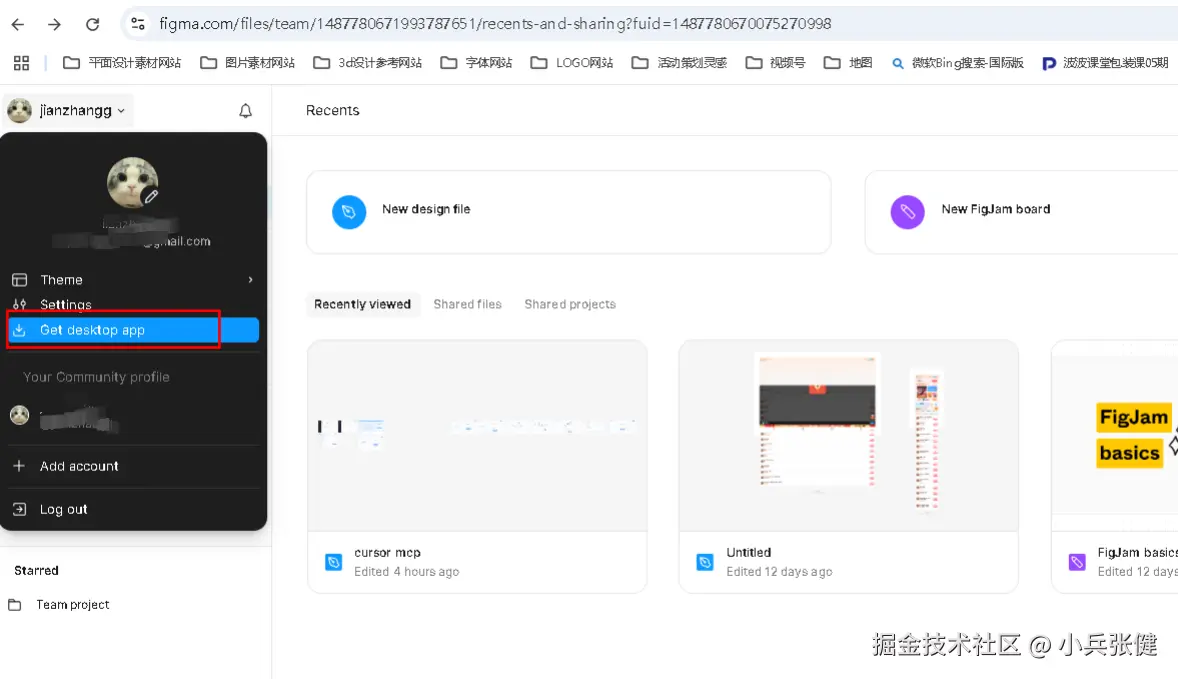
Task: Click FigJam file icon beside FigJam basics
Action: coord(1077,562)
